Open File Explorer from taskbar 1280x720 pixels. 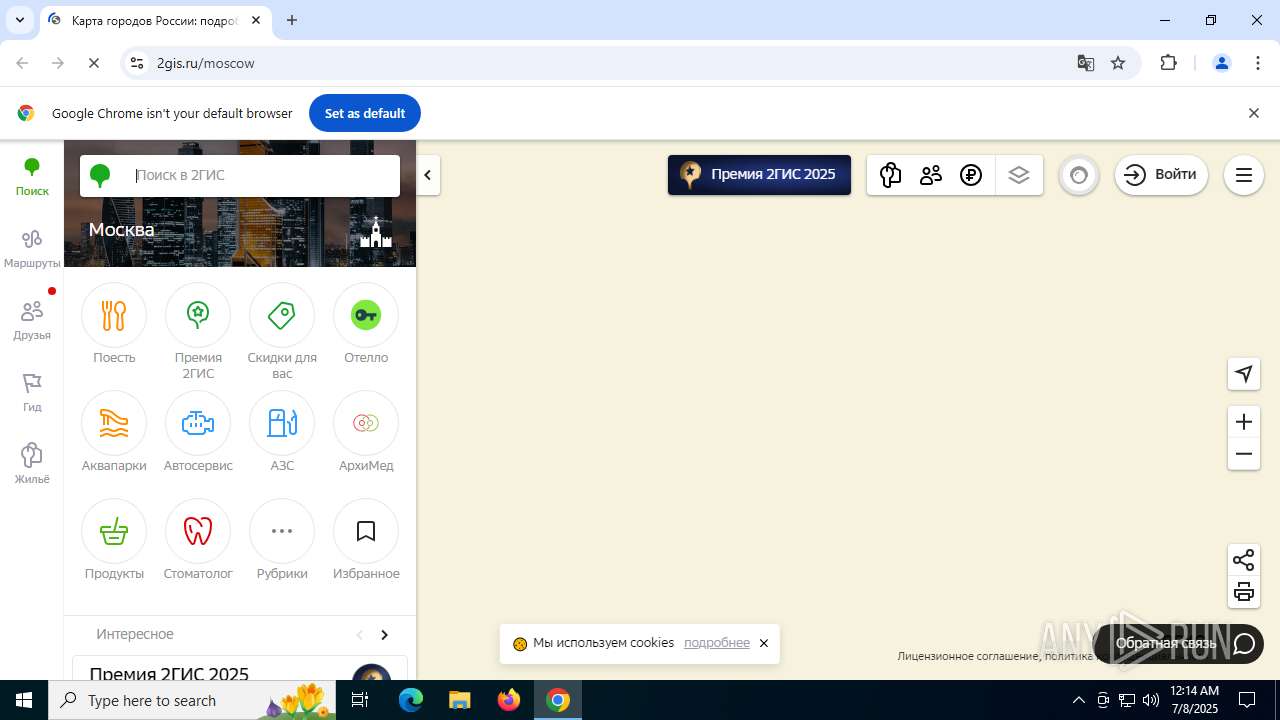(460, 700)
